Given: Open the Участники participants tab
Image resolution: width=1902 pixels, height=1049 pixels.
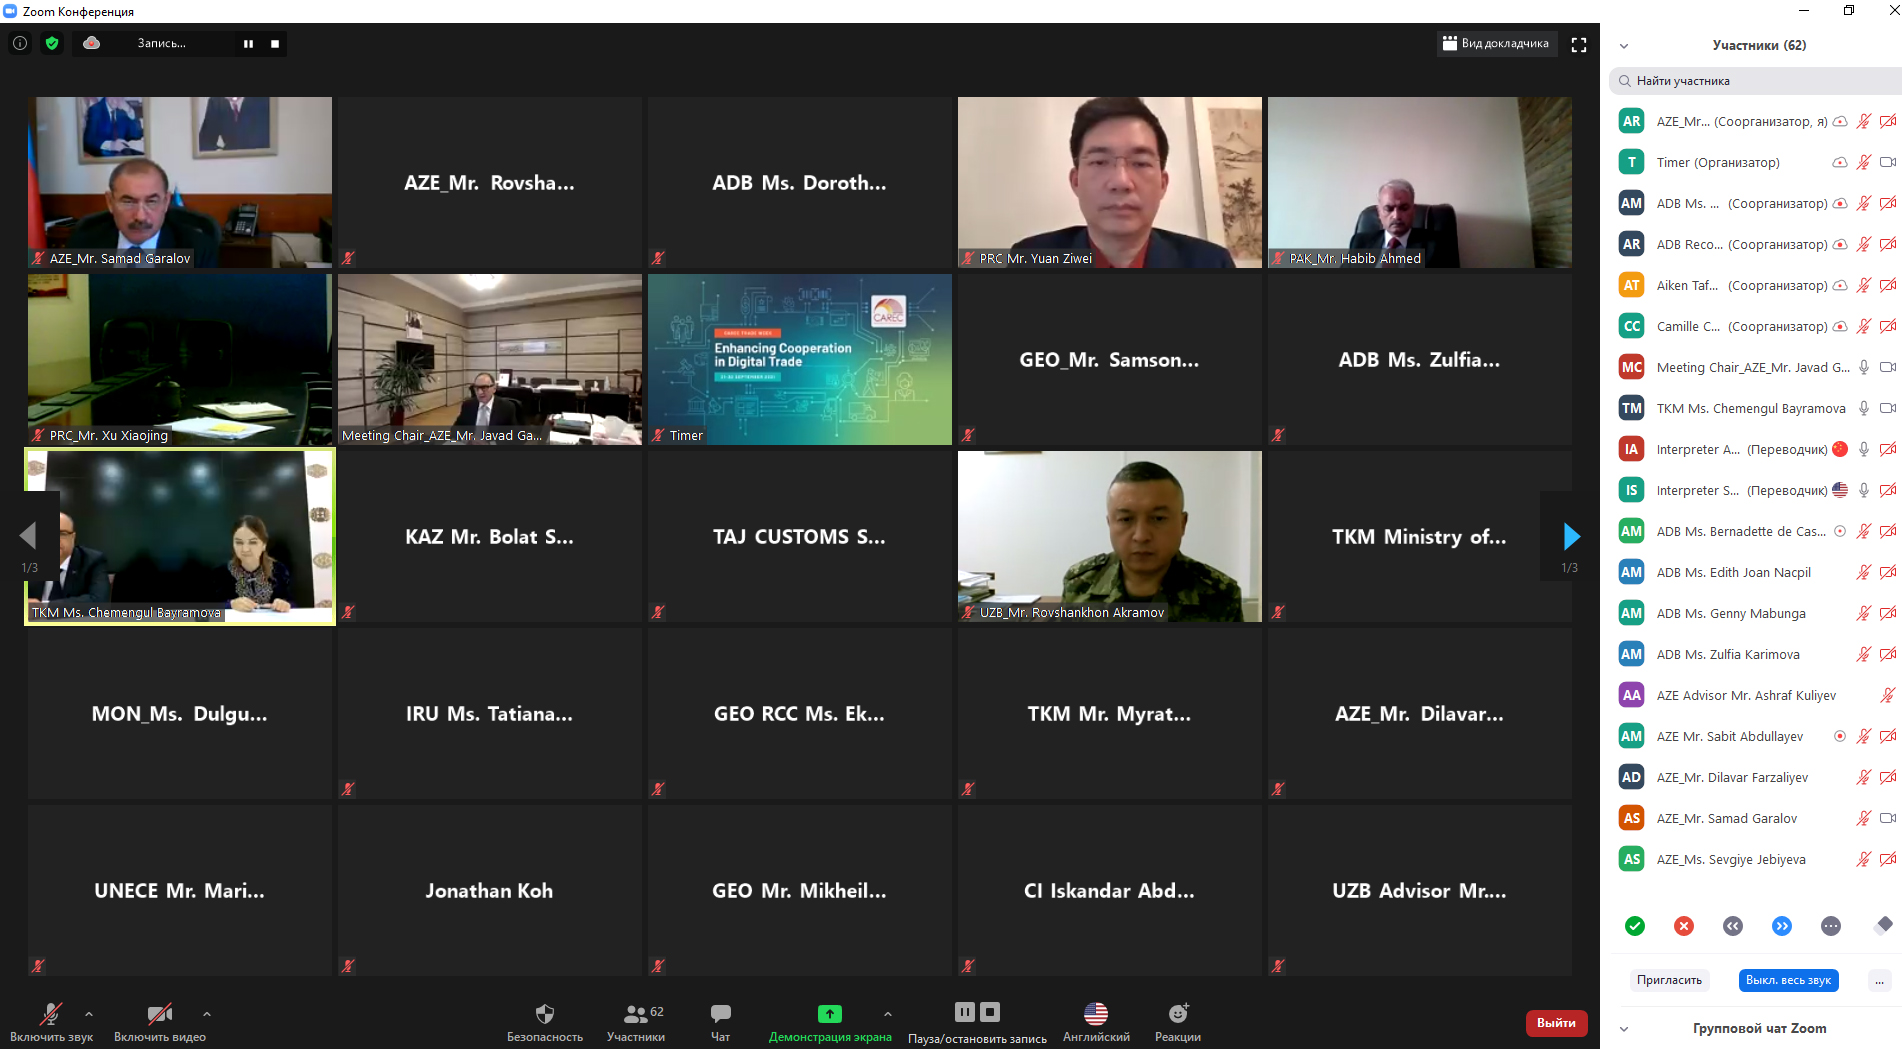Looking at the screenshot, I should [x=635, y=1015].
